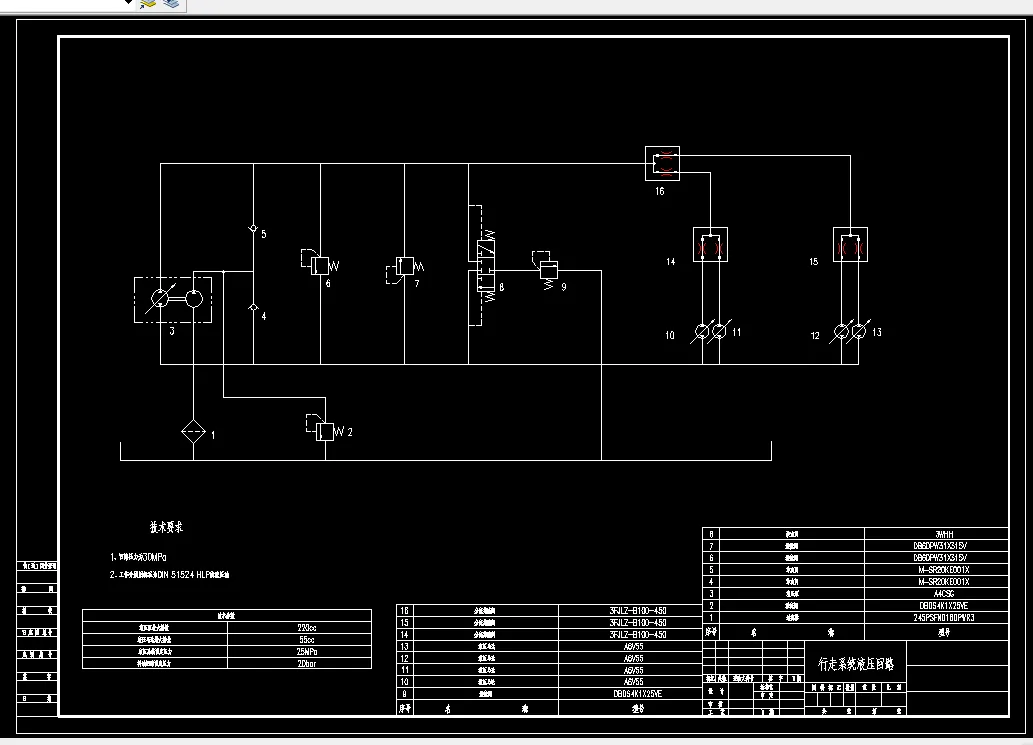This screenshot has height=745, width=1033.
Task: Click the blue layer-stack icon in toolbar
Action: 171,4
